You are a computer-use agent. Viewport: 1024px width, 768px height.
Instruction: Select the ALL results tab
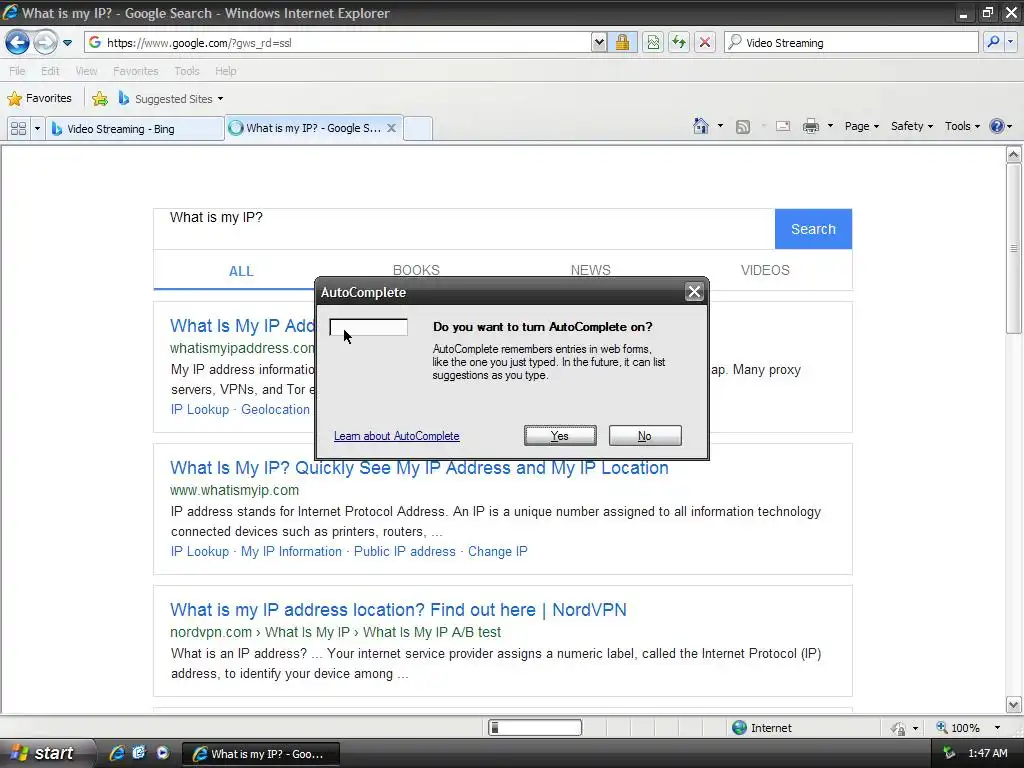point(241,271)
